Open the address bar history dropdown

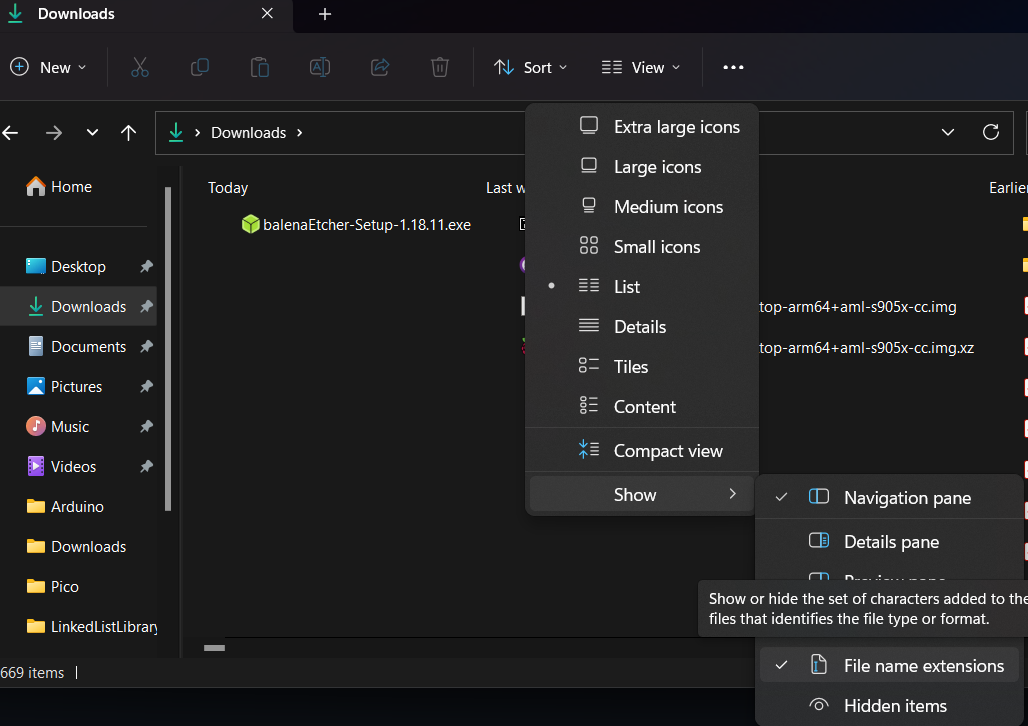coord(947,132)
